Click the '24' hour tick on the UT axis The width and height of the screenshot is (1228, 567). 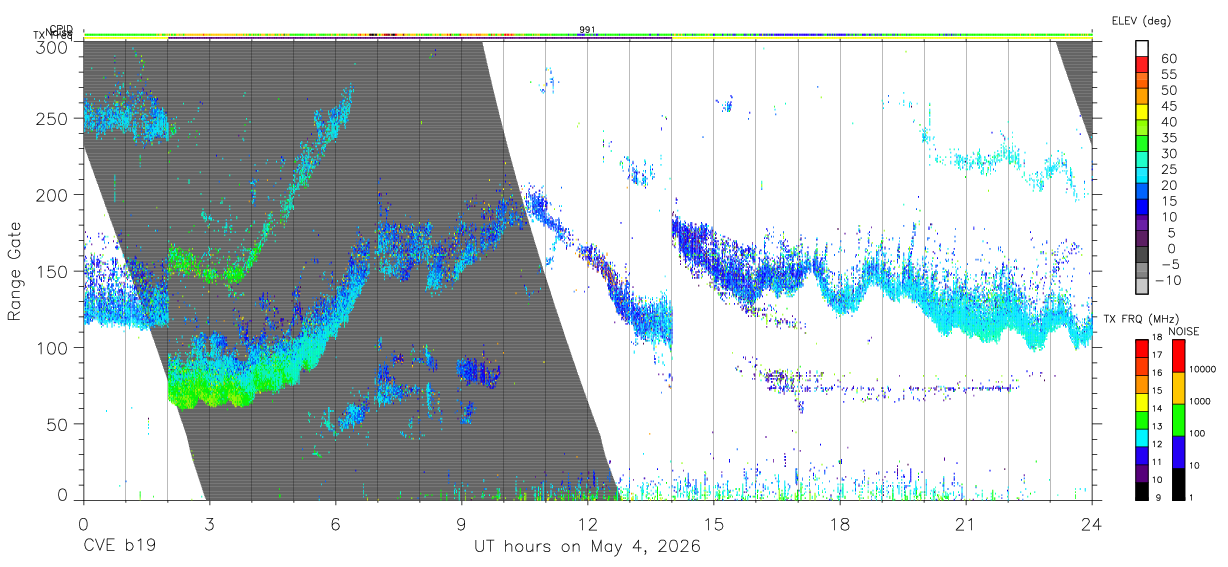(x=1092, y=525)
